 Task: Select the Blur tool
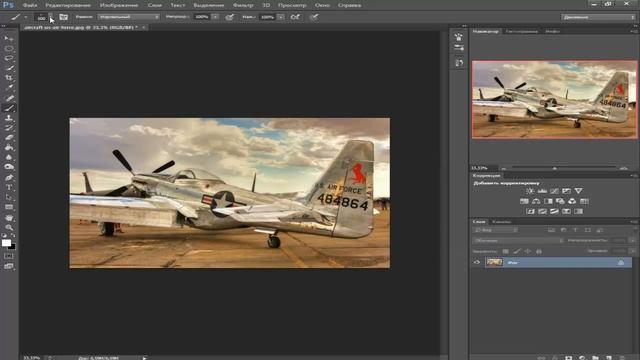tap(9, 158)
